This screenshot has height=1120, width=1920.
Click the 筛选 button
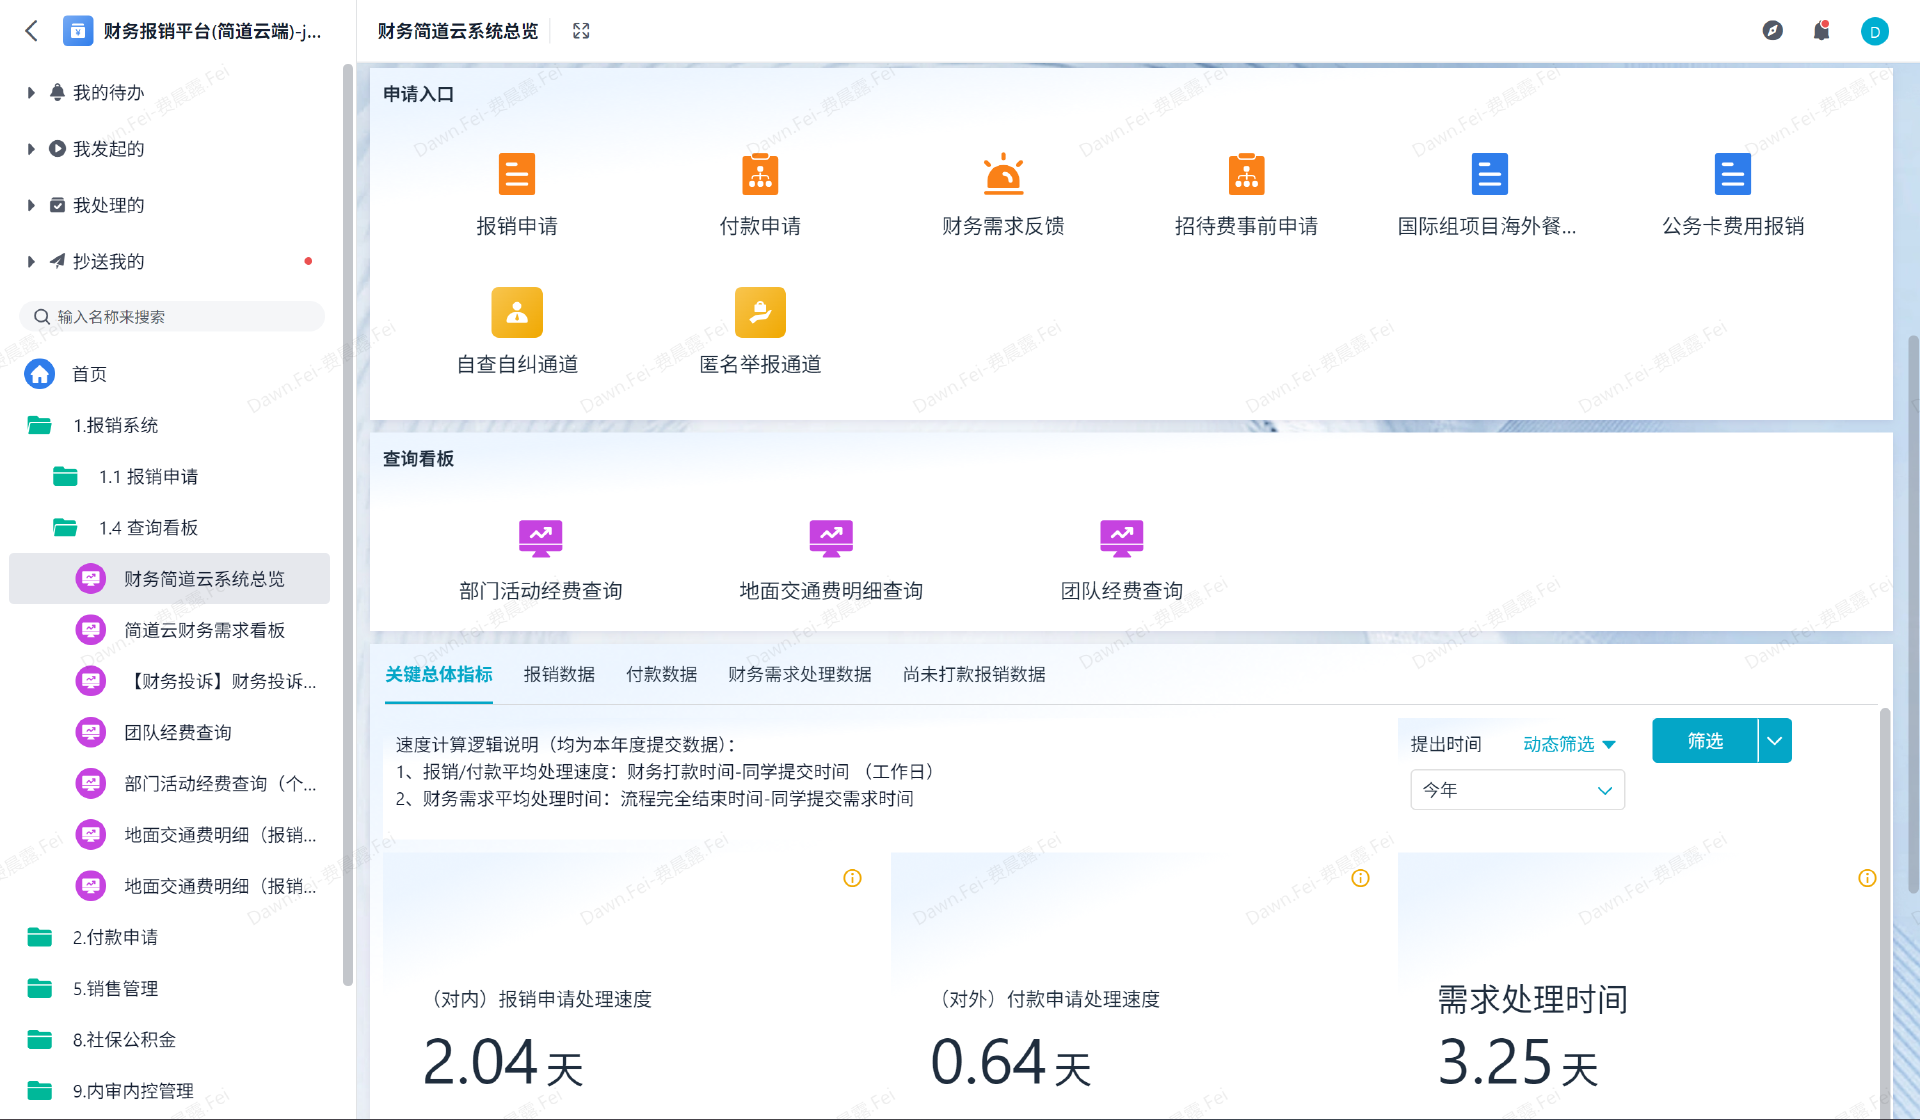(1706, 740)
